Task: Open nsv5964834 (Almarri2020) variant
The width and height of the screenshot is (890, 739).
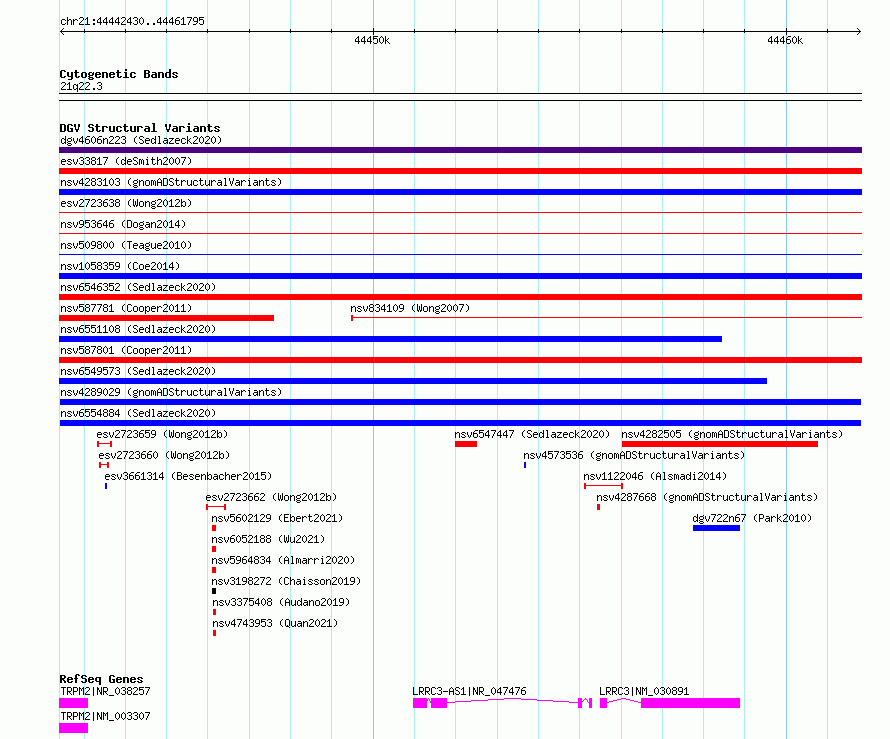Action: 283,560
